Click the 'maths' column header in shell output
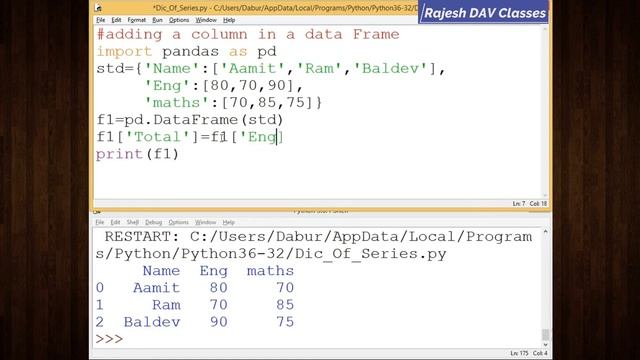The image size is (640, 360). 270,271
